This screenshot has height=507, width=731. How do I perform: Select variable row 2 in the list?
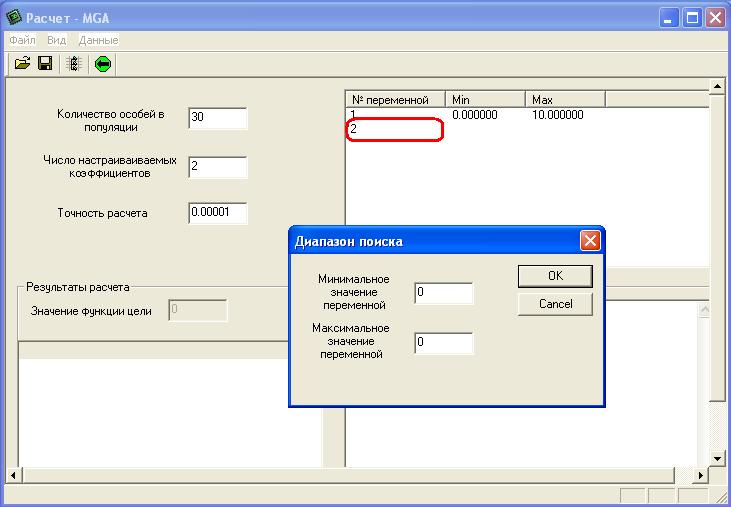(393, 129)
